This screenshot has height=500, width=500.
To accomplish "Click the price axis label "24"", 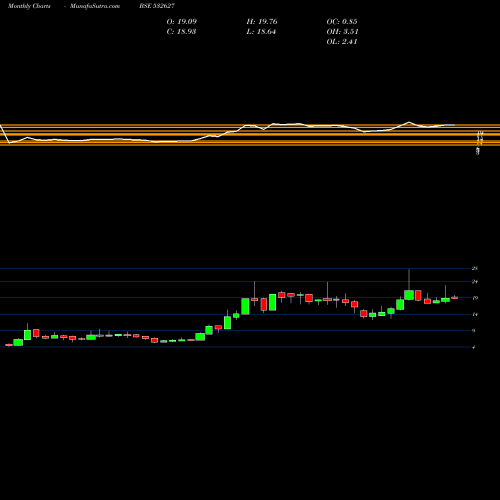I will point(475,282).
